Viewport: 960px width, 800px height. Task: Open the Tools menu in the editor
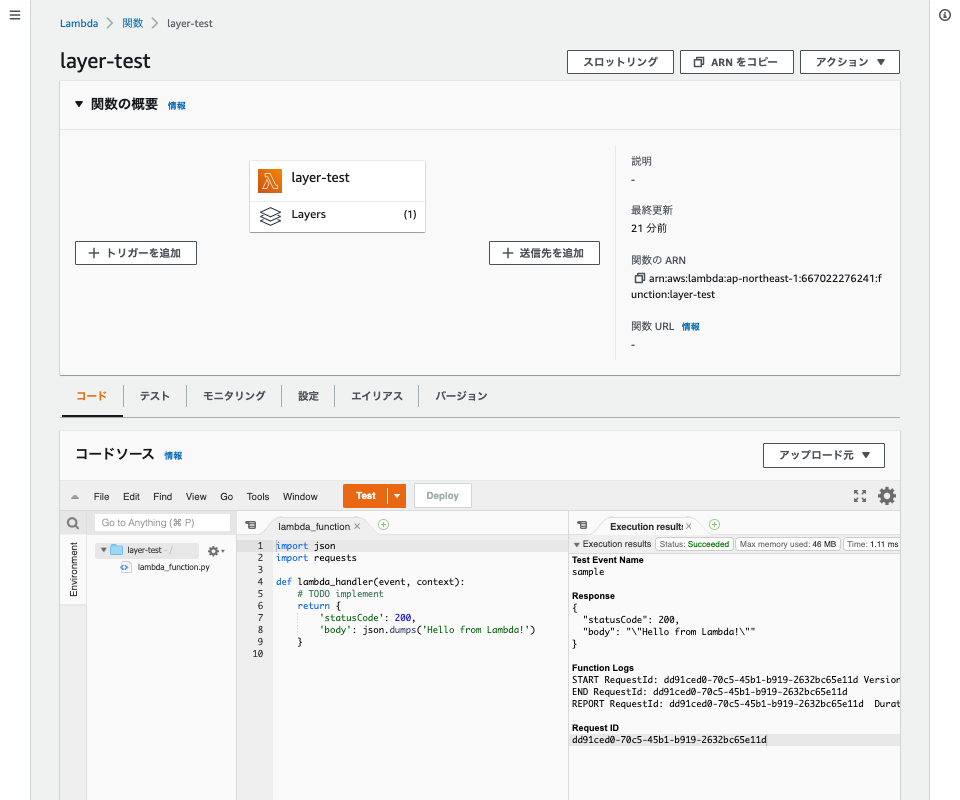point(258,496)
